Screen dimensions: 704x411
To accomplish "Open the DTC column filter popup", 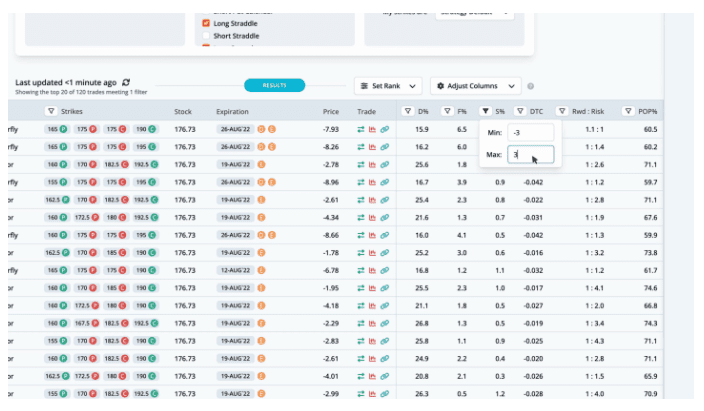I will click(x=520, y=111).
